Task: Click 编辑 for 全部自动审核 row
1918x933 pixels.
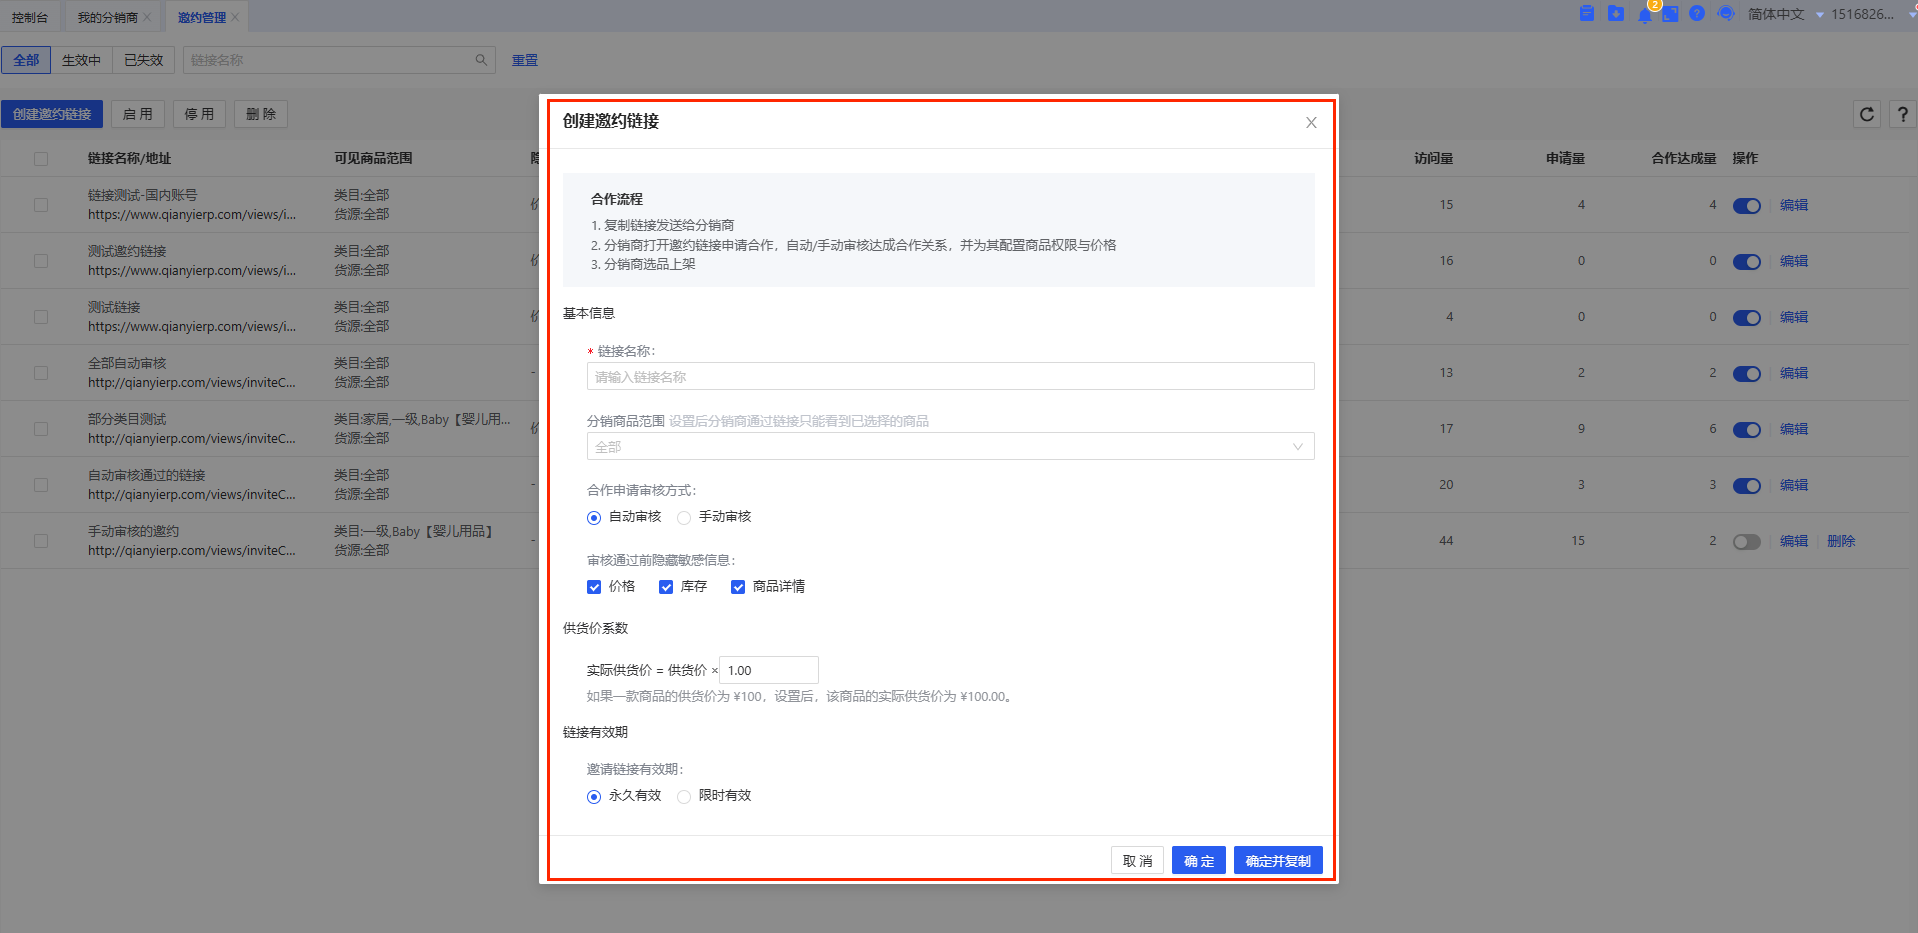Action: pos(1794,373)
